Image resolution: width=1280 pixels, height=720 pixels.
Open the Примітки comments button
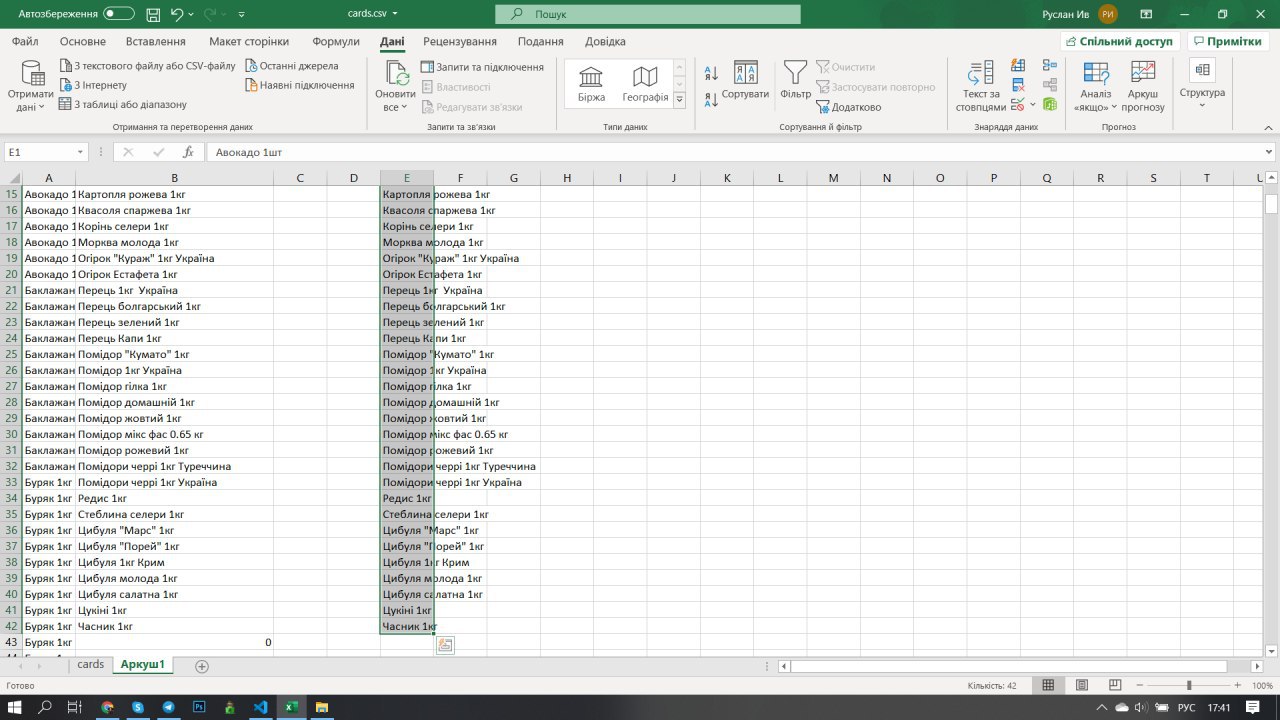click(x=1226, y=41)
